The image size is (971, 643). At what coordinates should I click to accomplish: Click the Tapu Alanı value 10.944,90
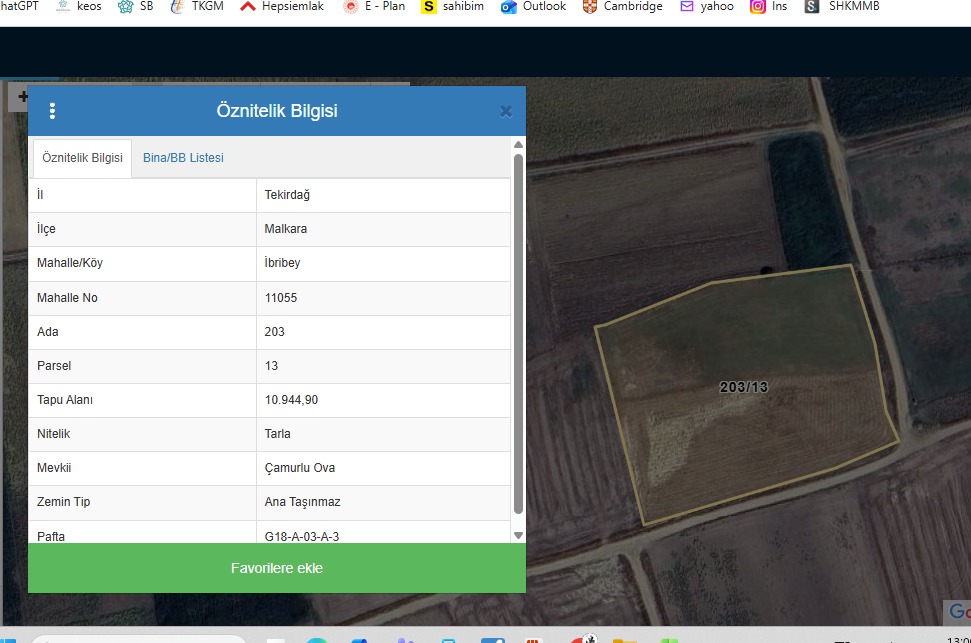(291, 400)
